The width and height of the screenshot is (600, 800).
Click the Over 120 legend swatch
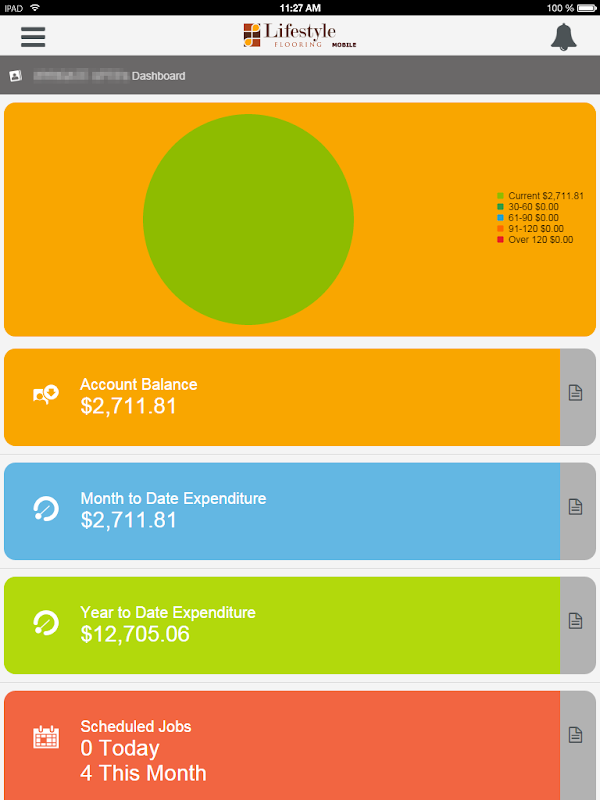(501, 240)
